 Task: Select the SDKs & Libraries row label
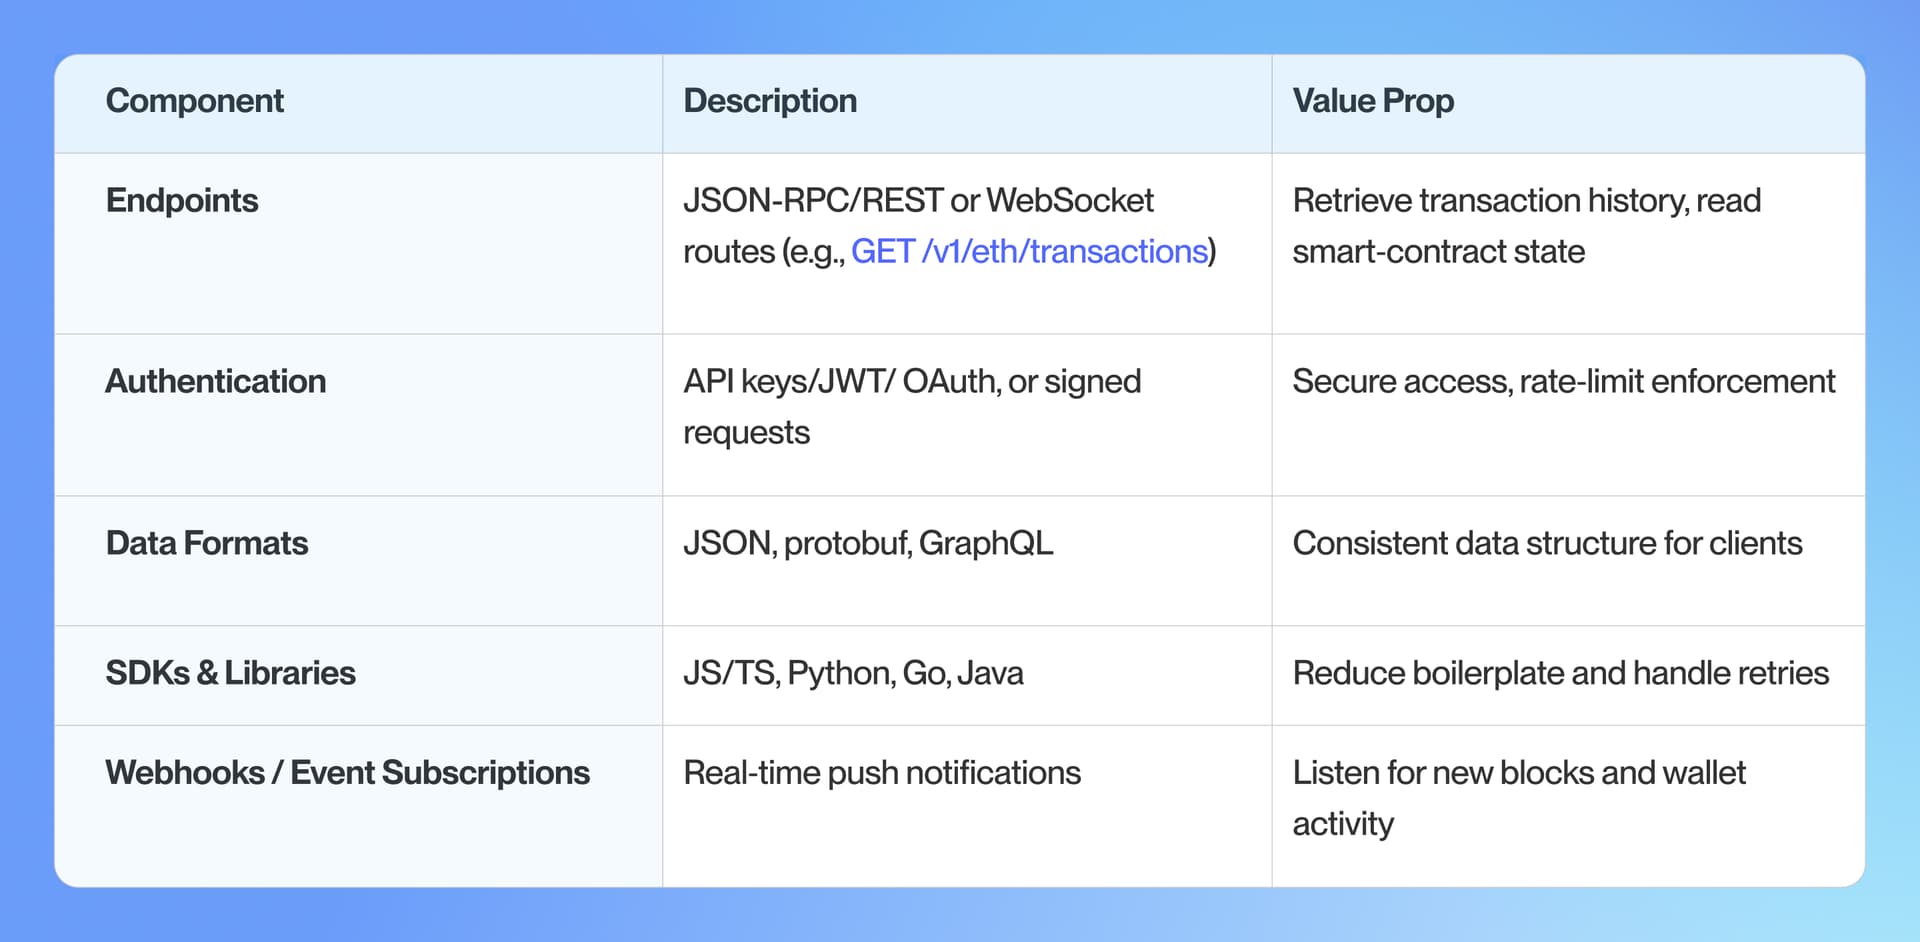tap(230, 673)
